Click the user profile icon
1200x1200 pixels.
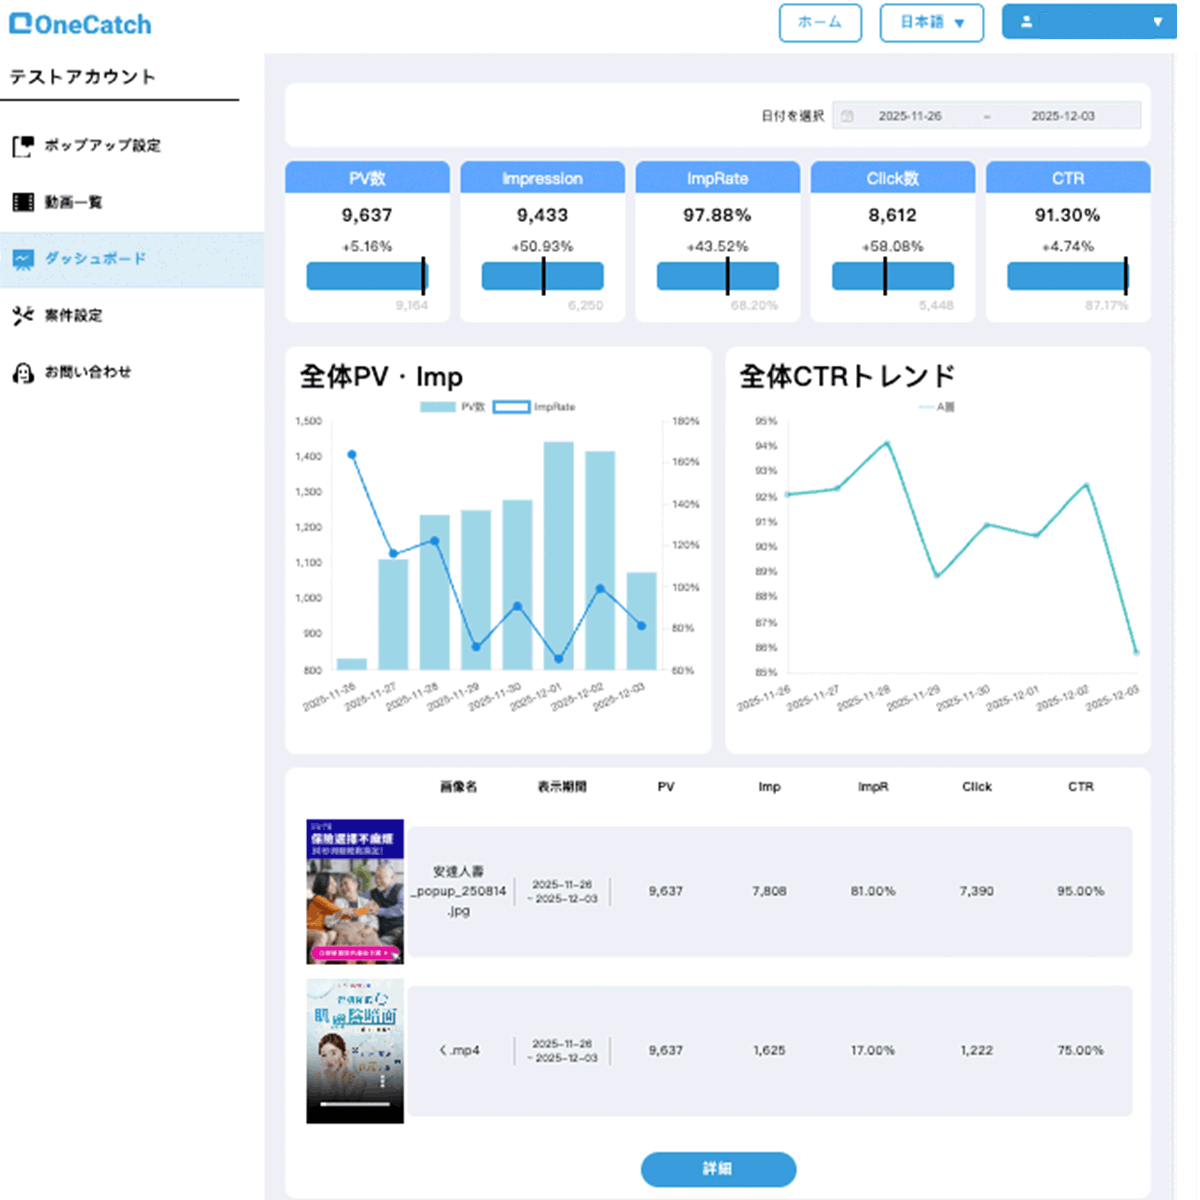point(1026,22)
